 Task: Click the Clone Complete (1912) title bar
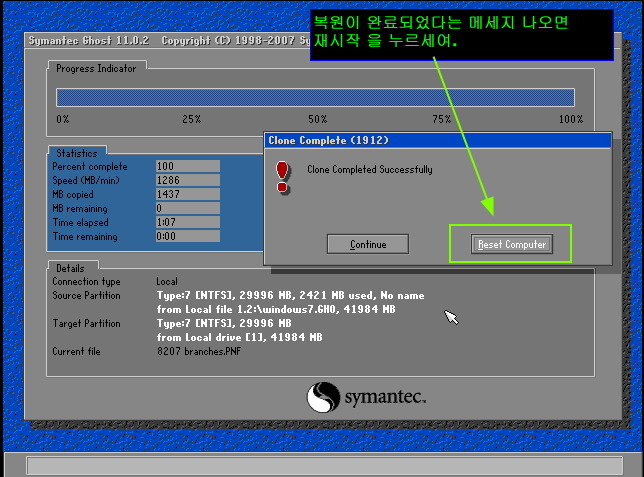[438, 141]
